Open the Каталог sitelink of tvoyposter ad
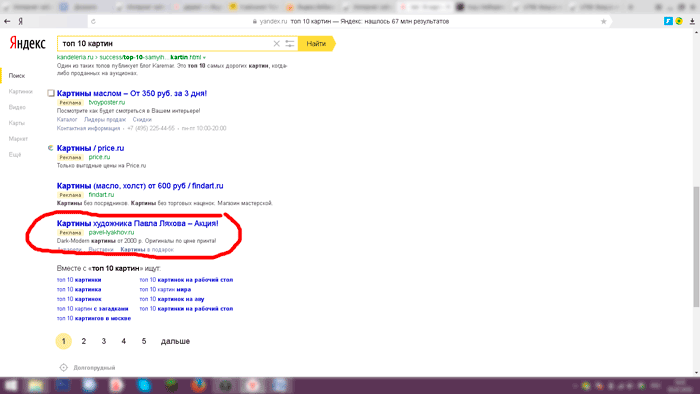 click(67, 120)
